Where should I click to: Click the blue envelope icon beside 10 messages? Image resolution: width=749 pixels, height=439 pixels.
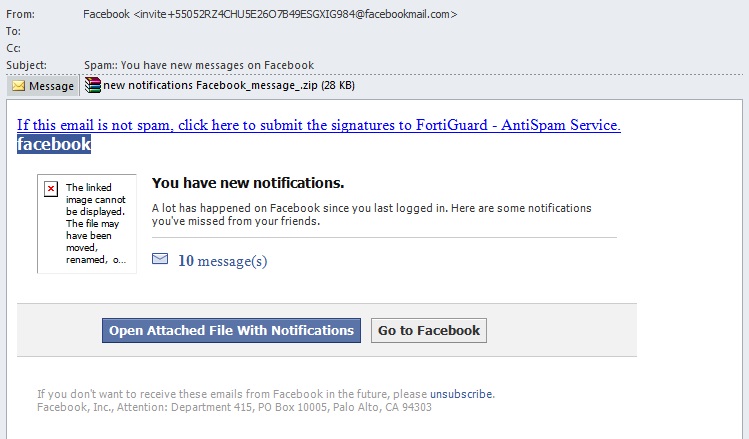(160, 259)
